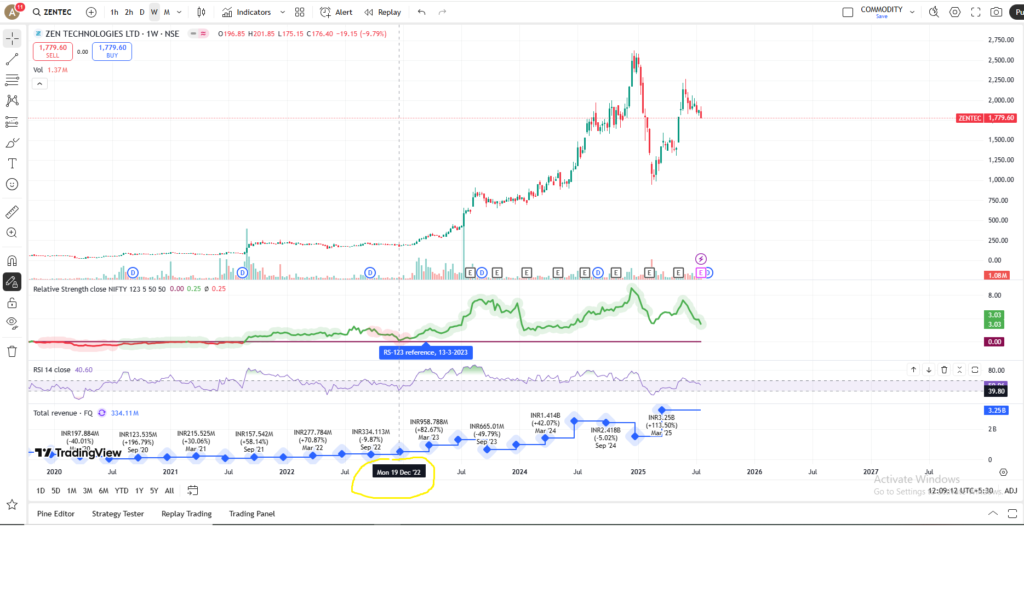This screenshot has width=1024, height=609.
Task: Create an Alert
Action: pos(336,12)
